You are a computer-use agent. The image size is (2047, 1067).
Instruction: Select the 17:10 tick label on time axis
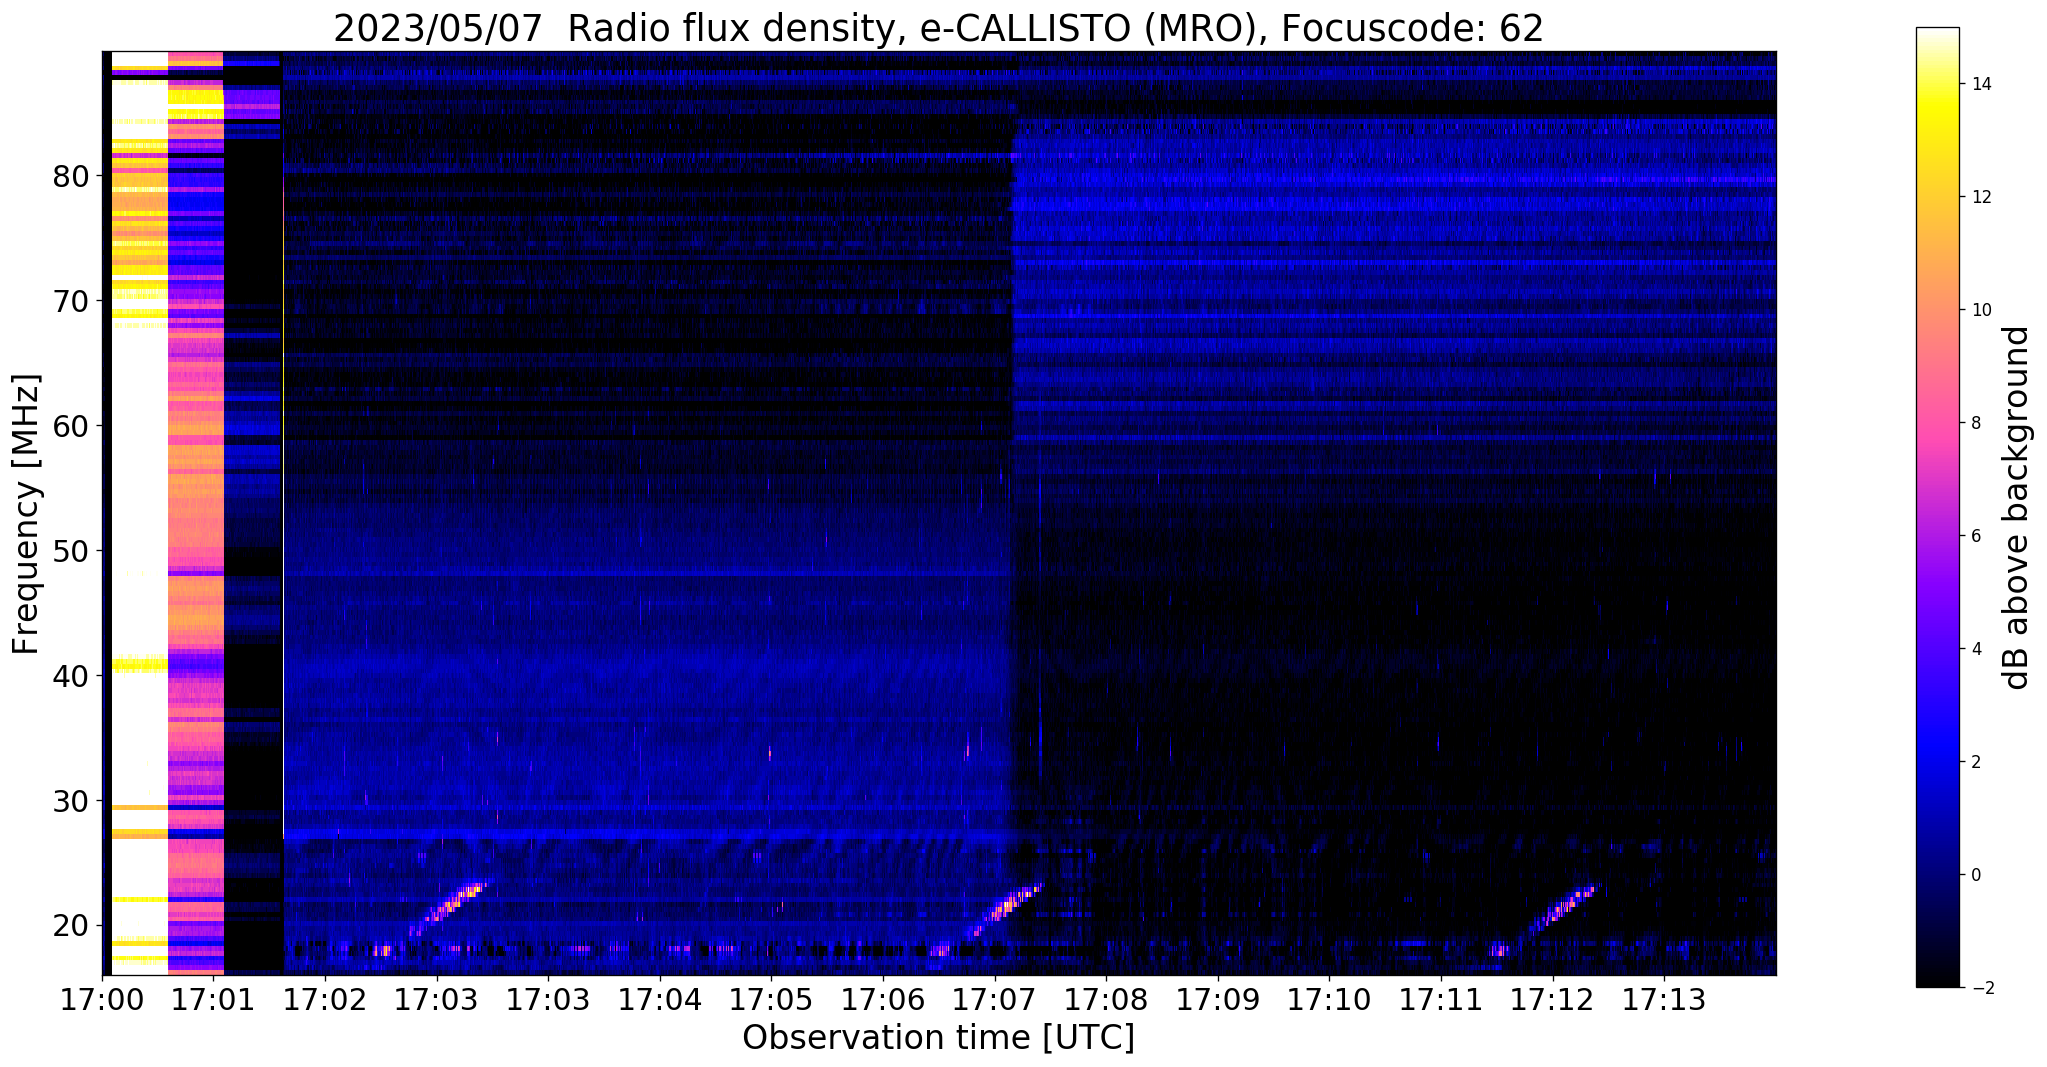[x=1329, y=1000]
